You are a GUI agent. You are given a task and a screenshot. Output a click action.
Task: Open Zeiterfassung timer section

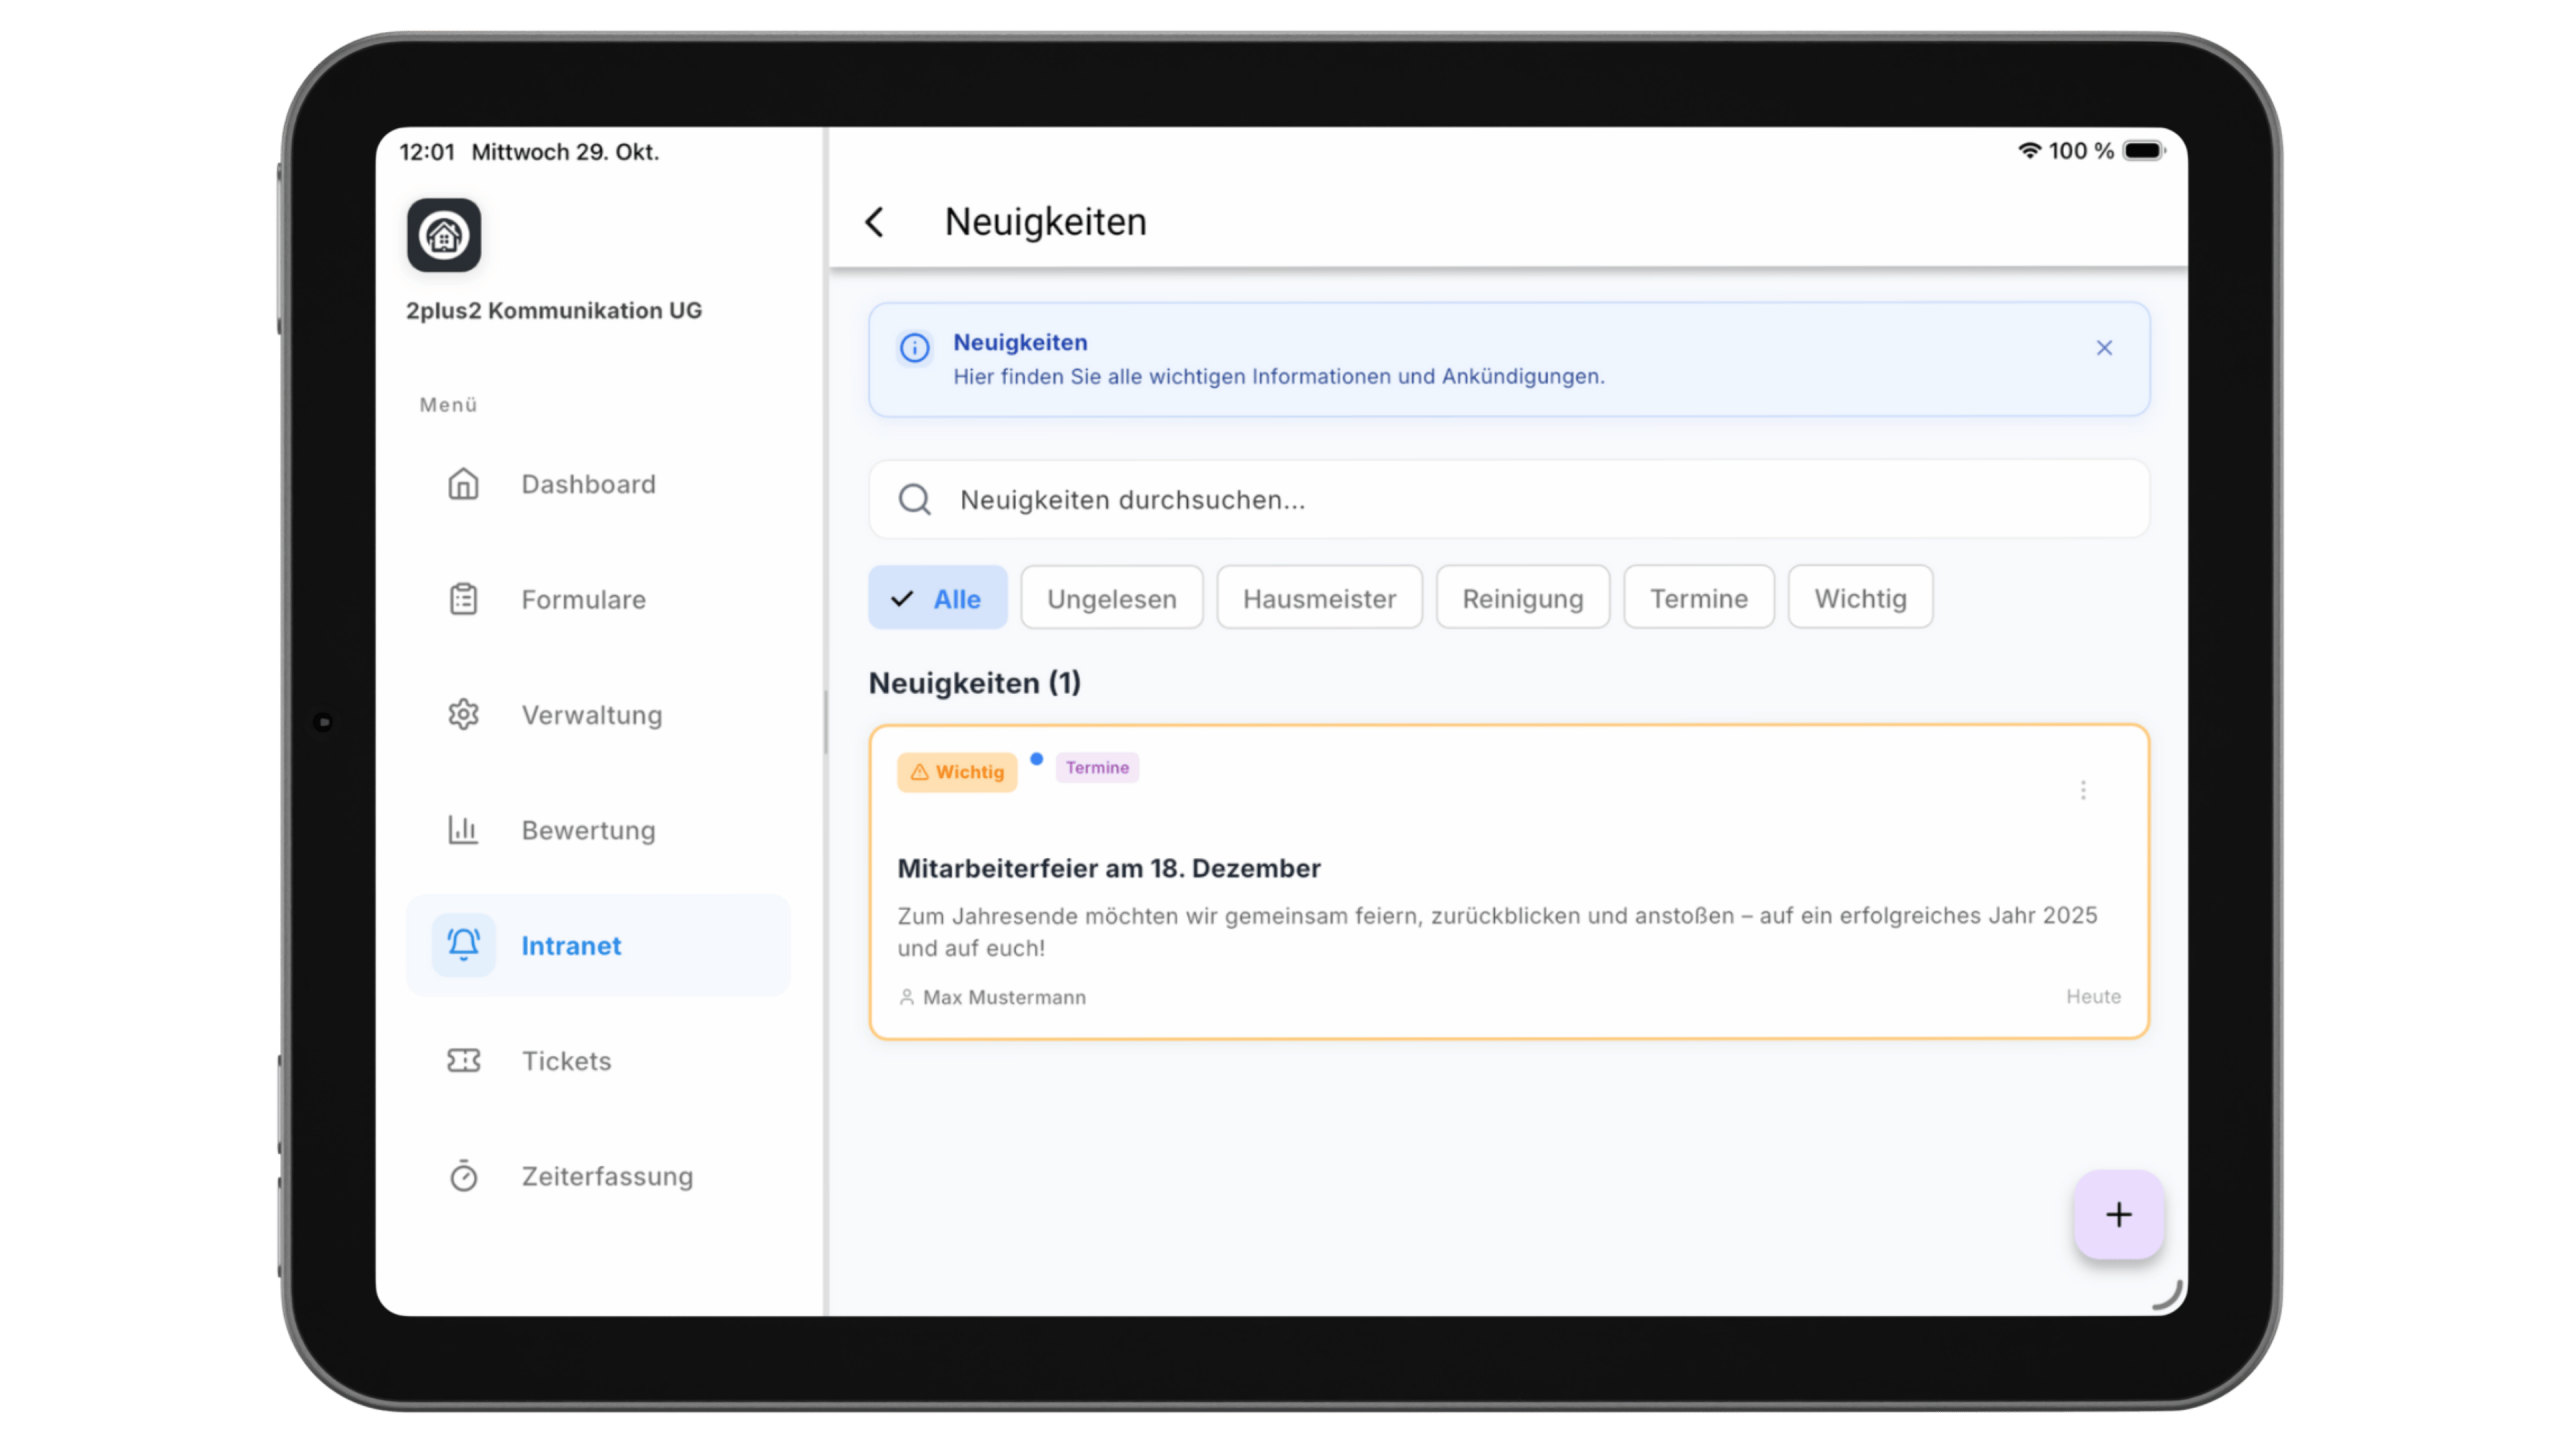(x=606, y=1176)
